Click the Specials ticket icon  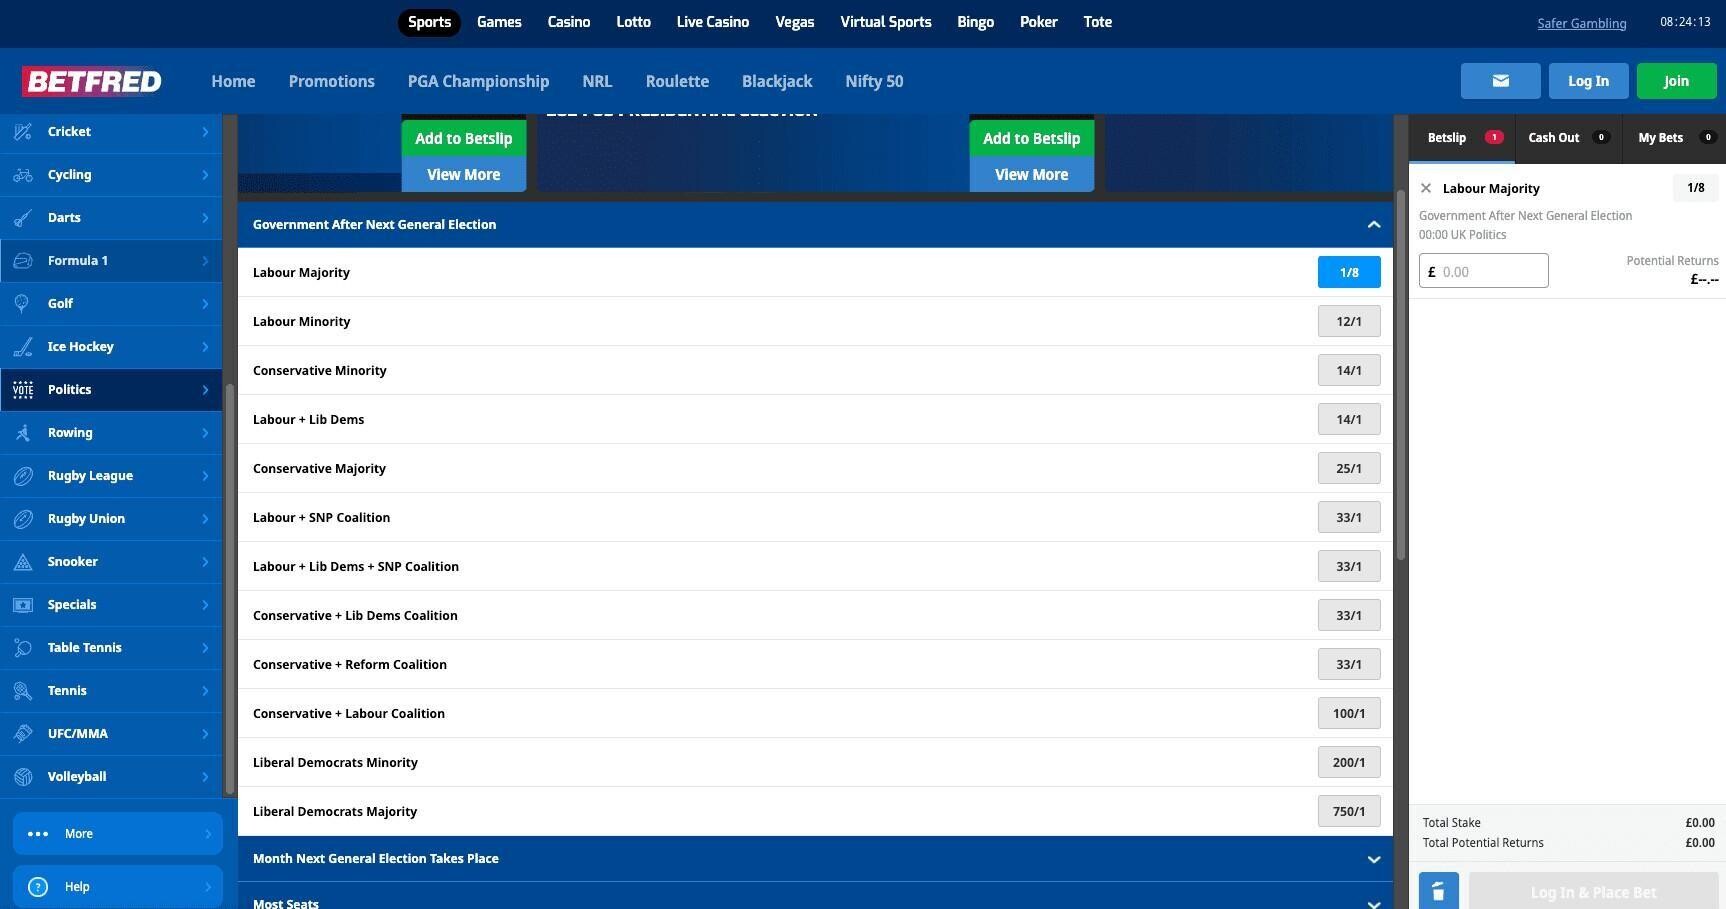pos(23,604)
